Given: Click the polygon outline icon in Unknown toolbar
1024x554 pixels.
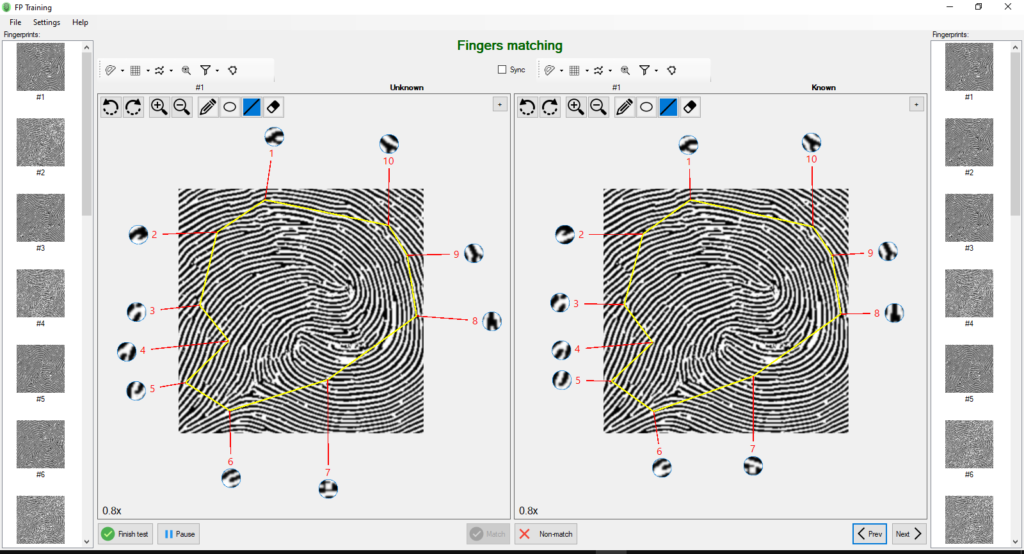Looking at the screenshot, I should [232, 70].
